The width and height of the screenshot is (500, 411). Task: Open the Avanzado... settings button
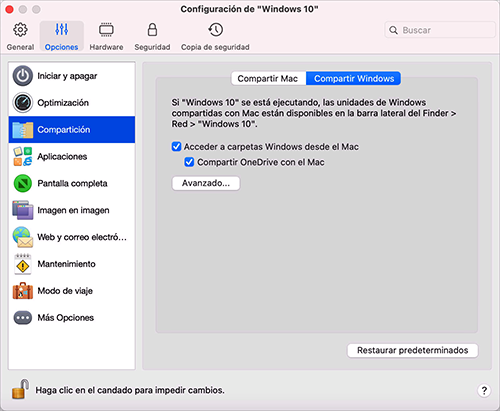206,183
